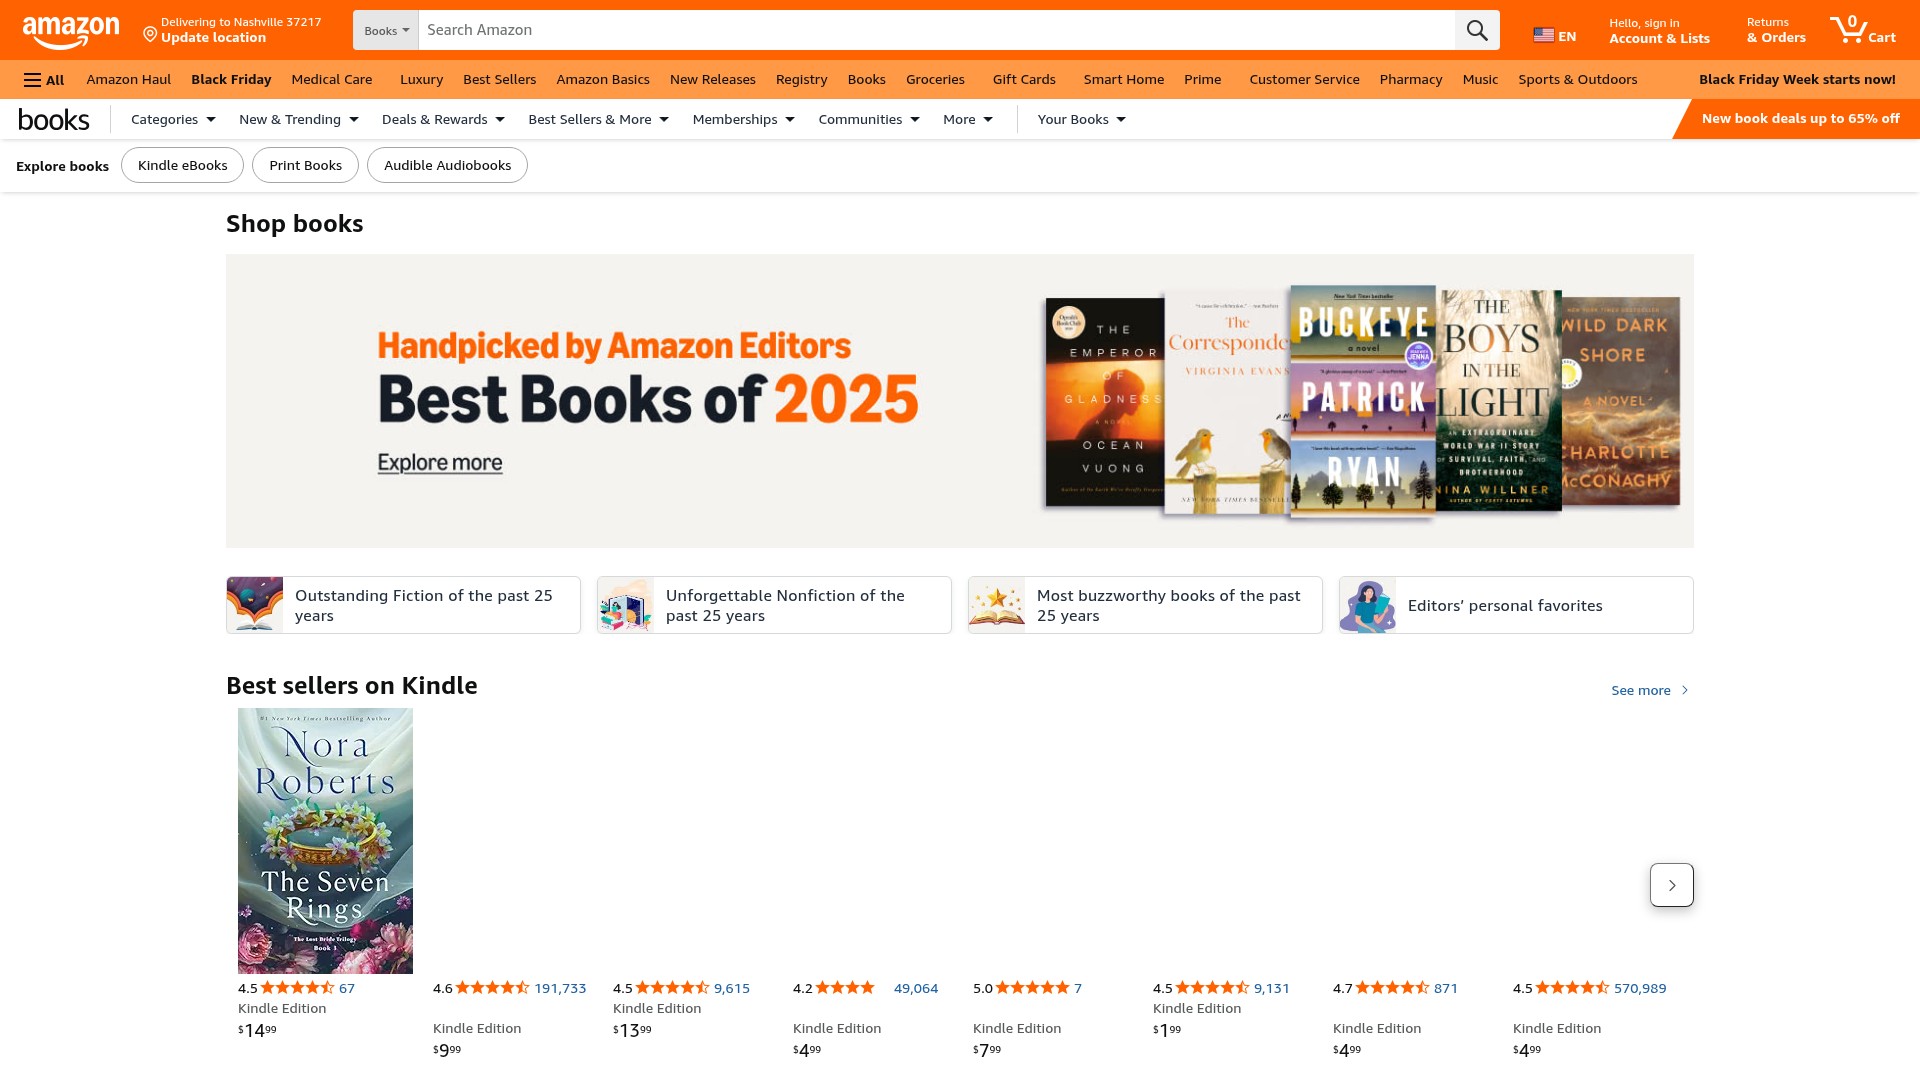Screen dimensions: 1920x1080
Task: Expand the Categories menu
Action: coord(173,119)
